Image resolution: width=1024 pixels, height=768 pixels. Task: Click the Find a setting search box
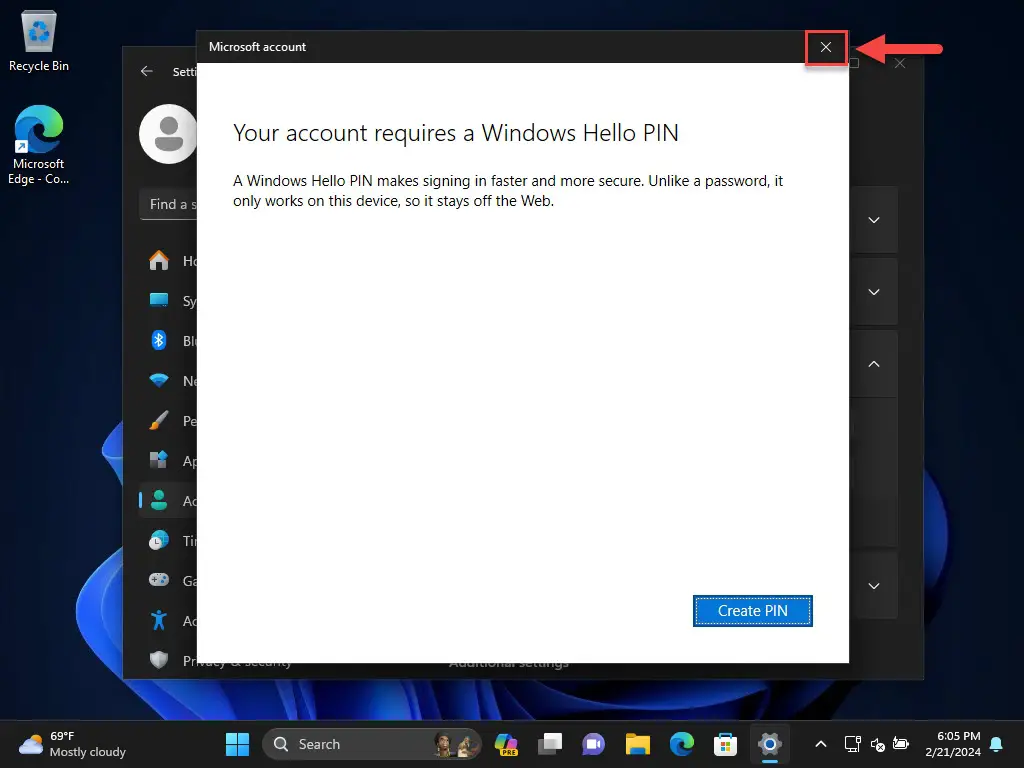168,204
